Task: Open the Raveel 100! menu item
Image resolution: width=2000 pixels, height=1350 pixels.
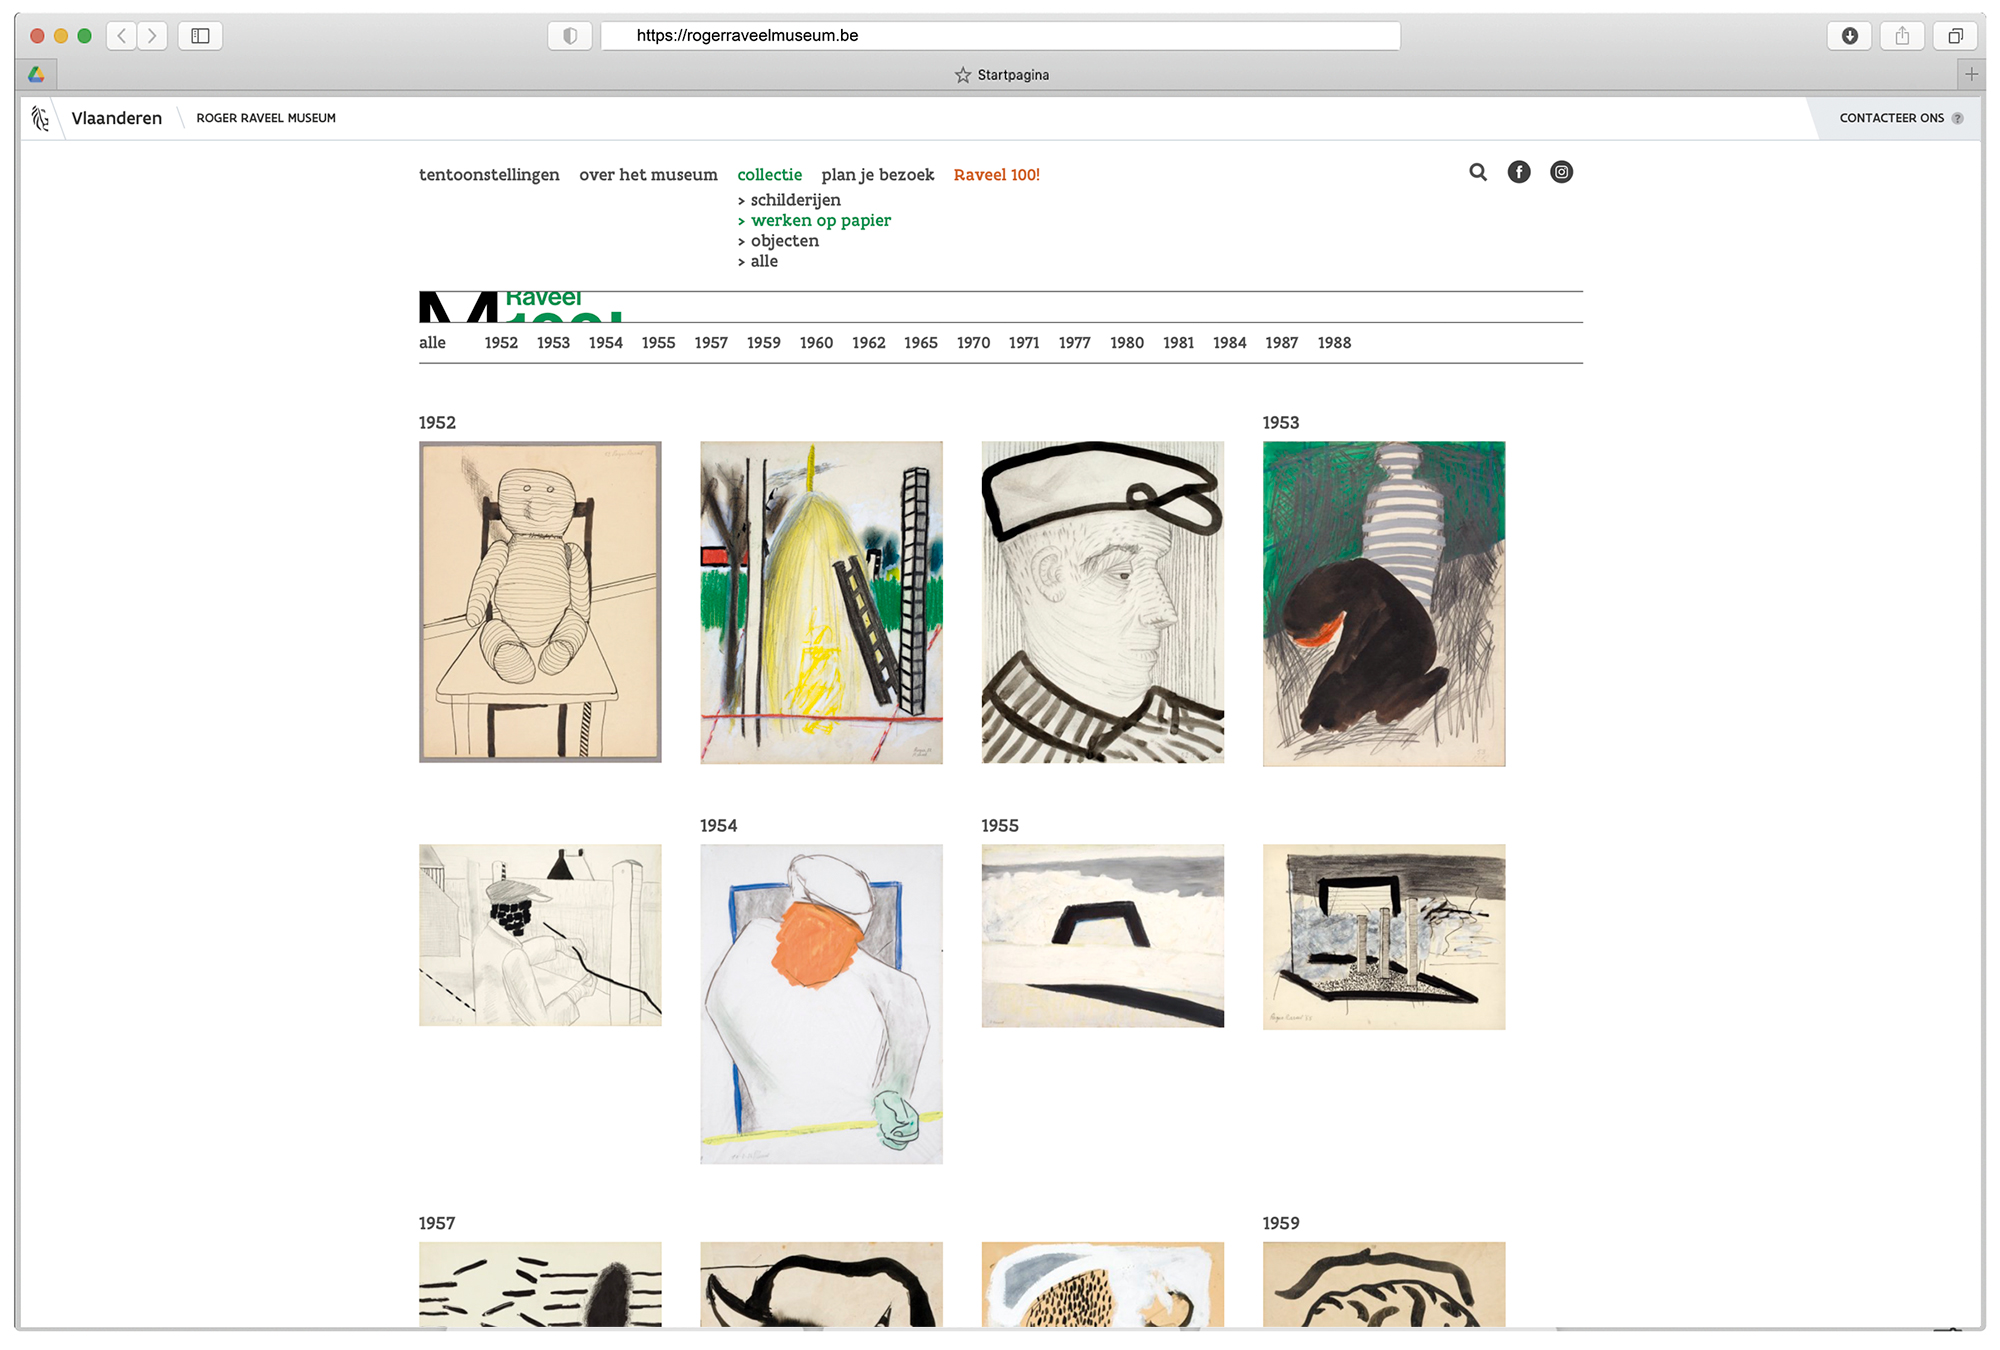Action: (996, 175)
